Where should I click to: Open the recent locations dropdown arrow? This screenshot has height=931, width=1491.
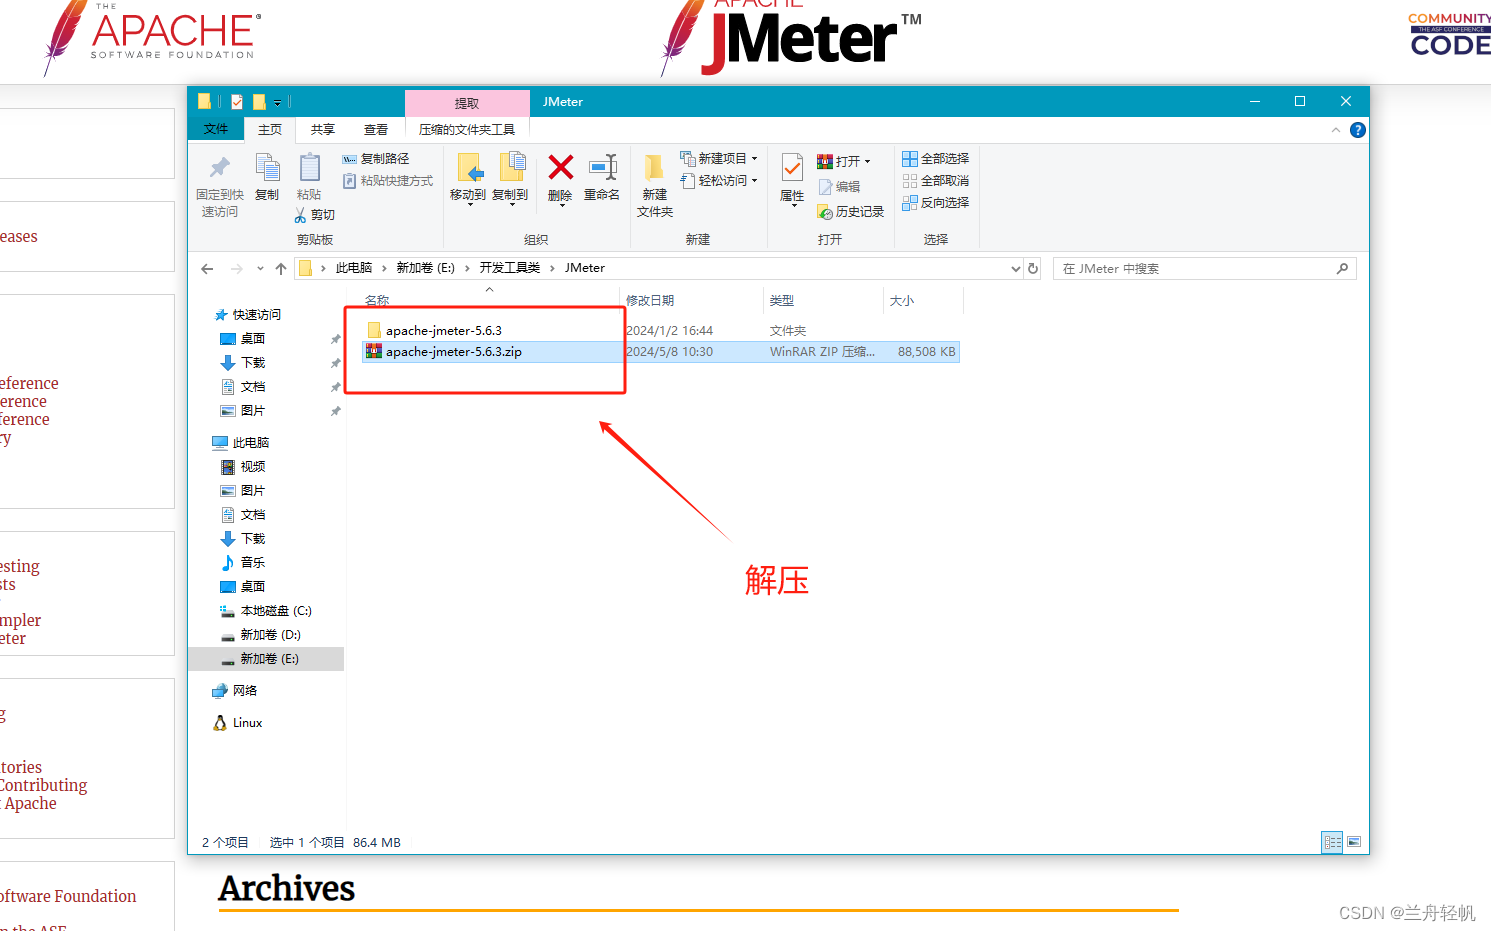click(x=260, y=269)
